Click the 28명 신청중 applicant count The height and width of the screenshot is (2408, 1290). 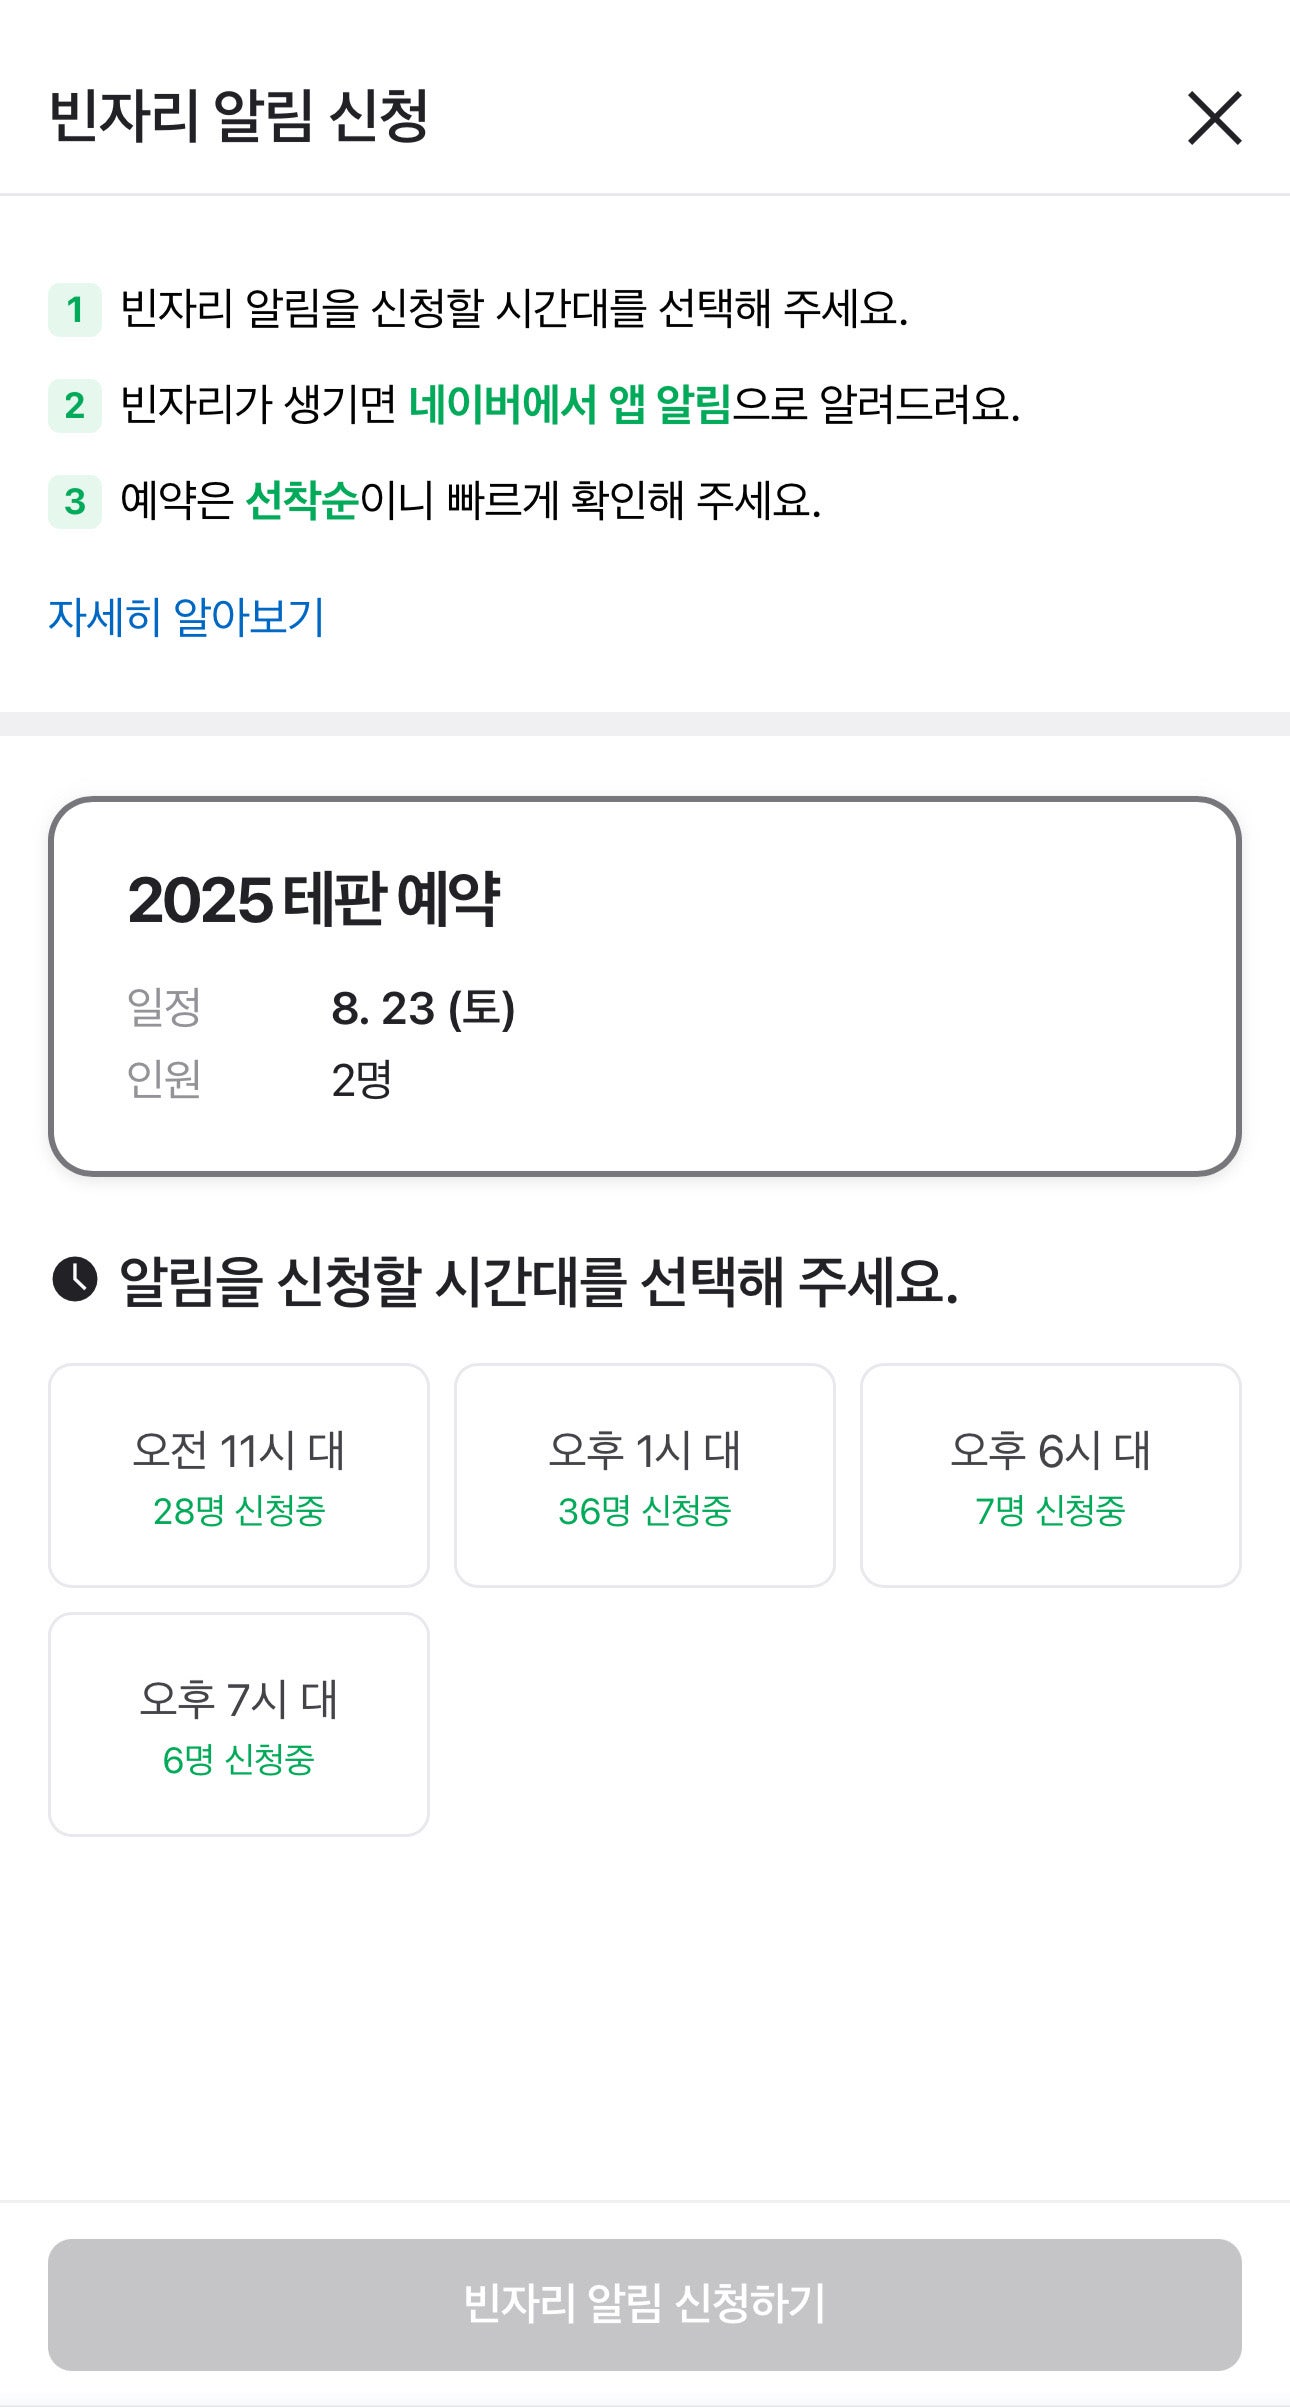[x=238, y=1510]
